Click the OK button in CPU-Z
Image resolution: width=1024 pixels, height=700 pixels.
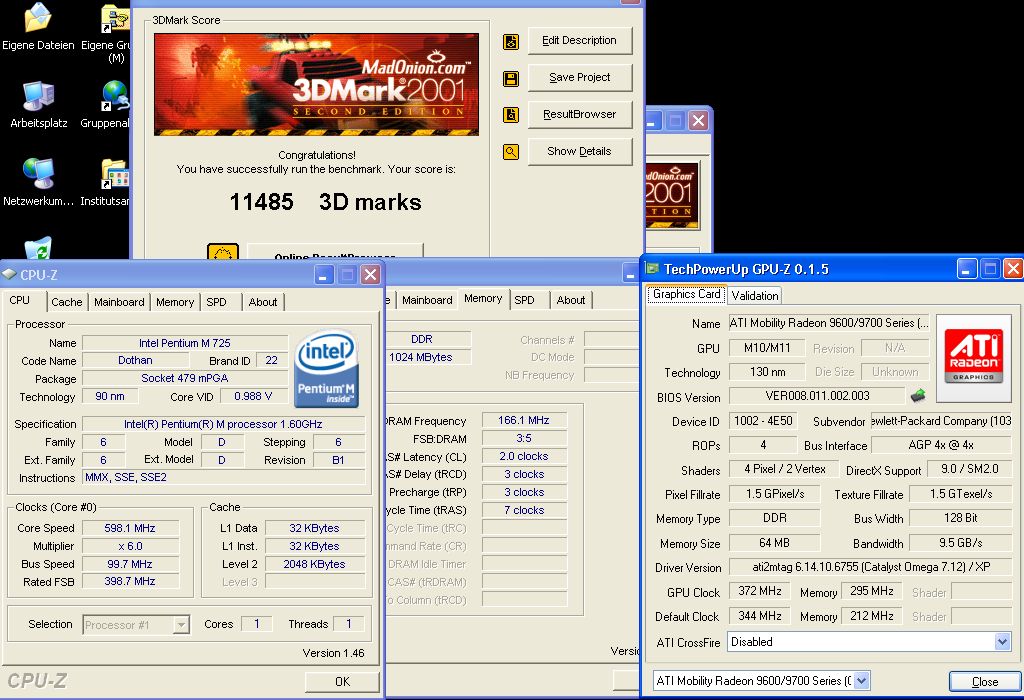pyautogui.click(x=342, y=682)
